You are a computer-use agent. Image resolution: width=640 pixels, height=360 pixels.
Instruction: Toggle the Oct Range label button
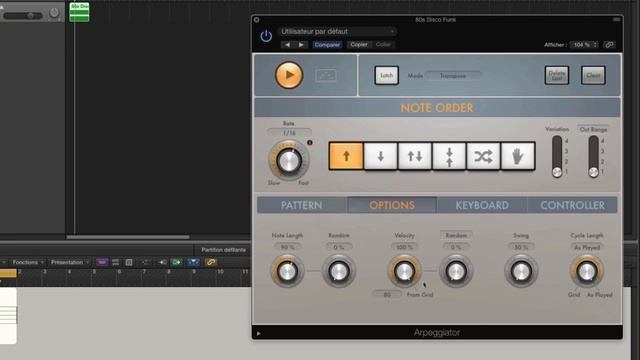[x=593, y=129]
